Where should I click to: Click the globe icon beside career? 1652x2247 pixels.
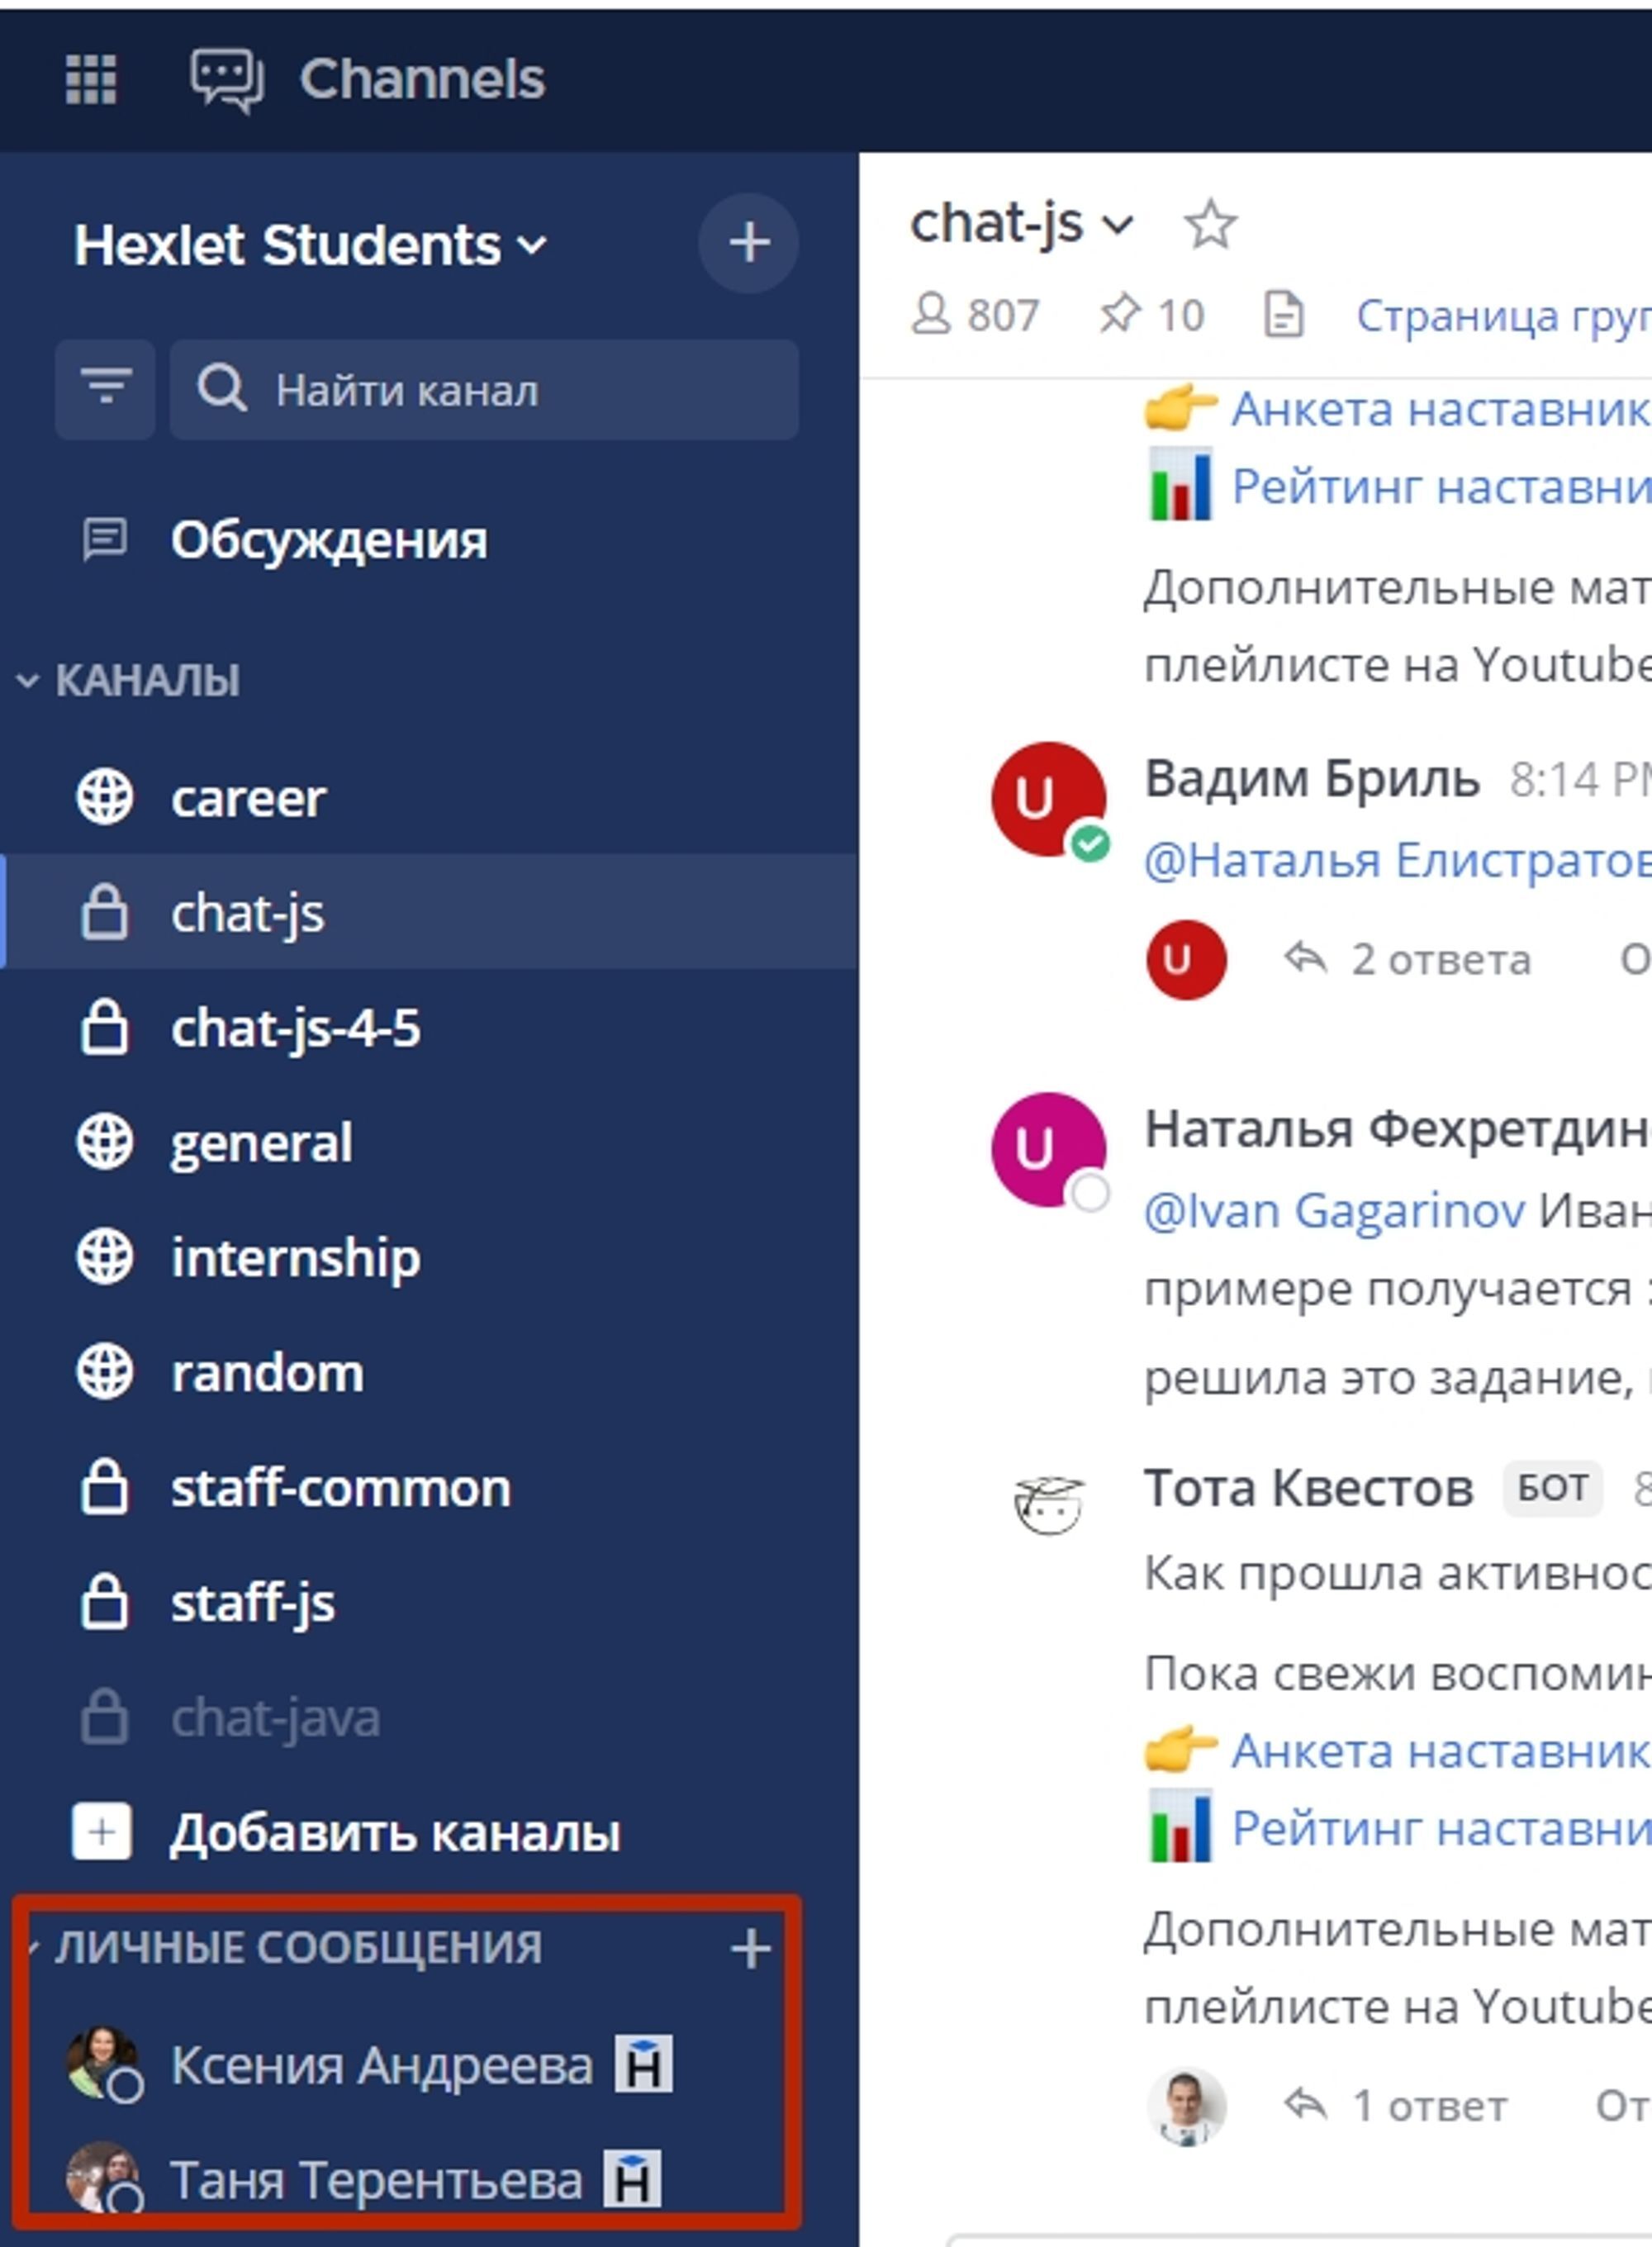click(105, 797)
